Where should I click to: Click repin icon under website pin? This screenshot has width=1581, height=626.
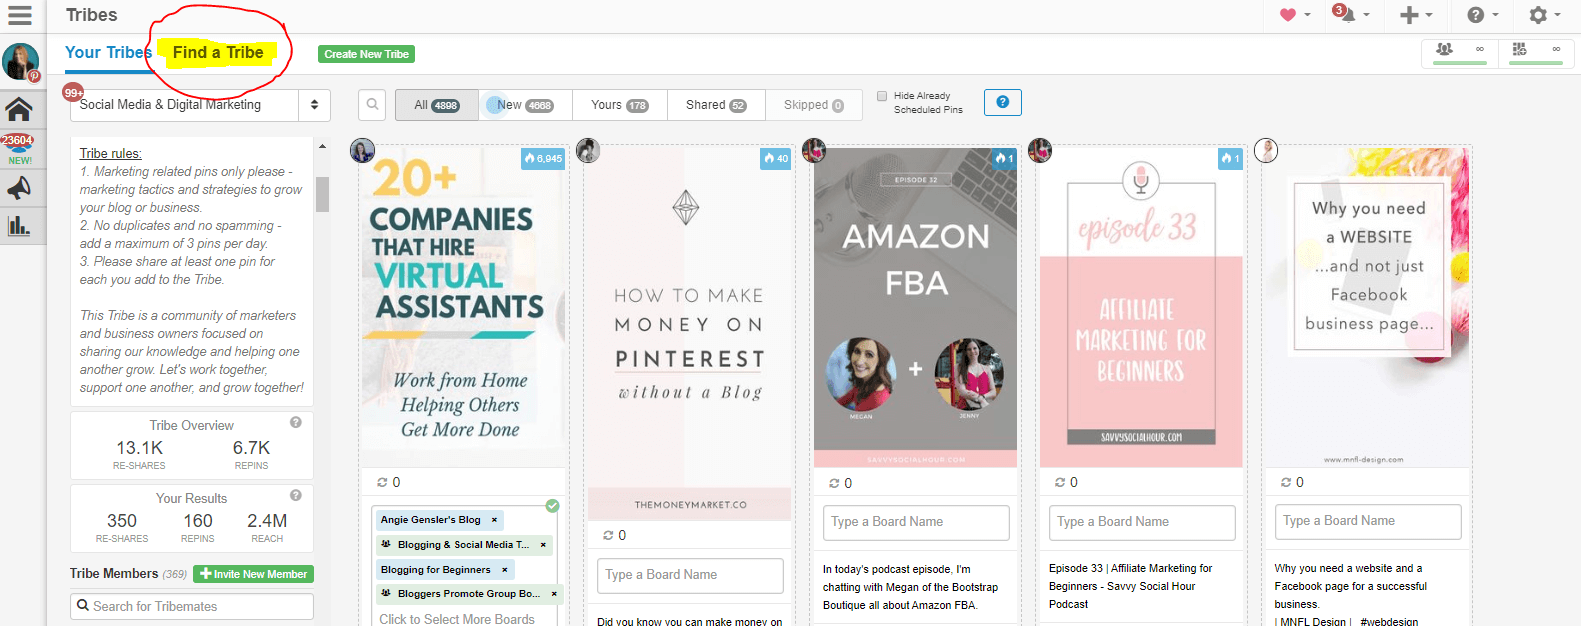1286,482
